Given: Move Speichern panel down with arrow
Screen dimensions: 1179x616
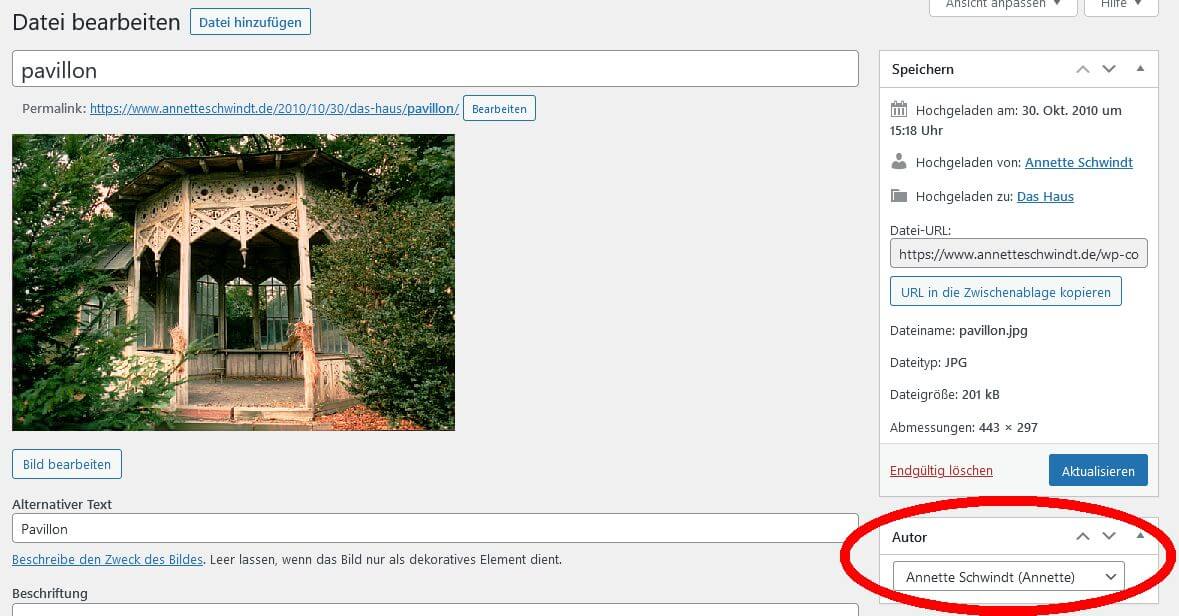Looking at the screenshot, I should point(1109,69).
